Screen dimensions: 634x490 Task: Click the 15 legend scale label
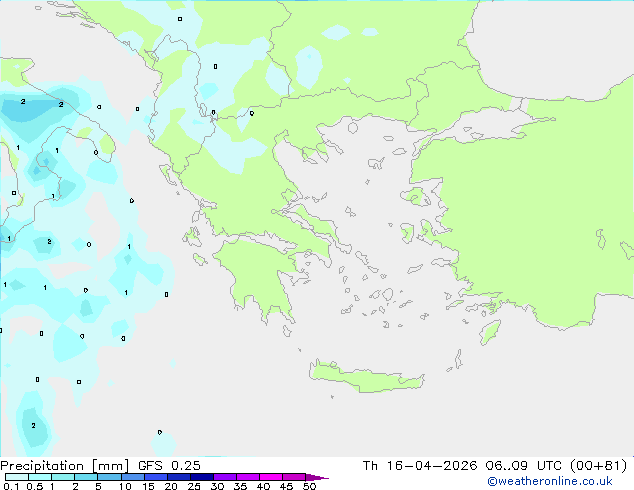(148, 486)
